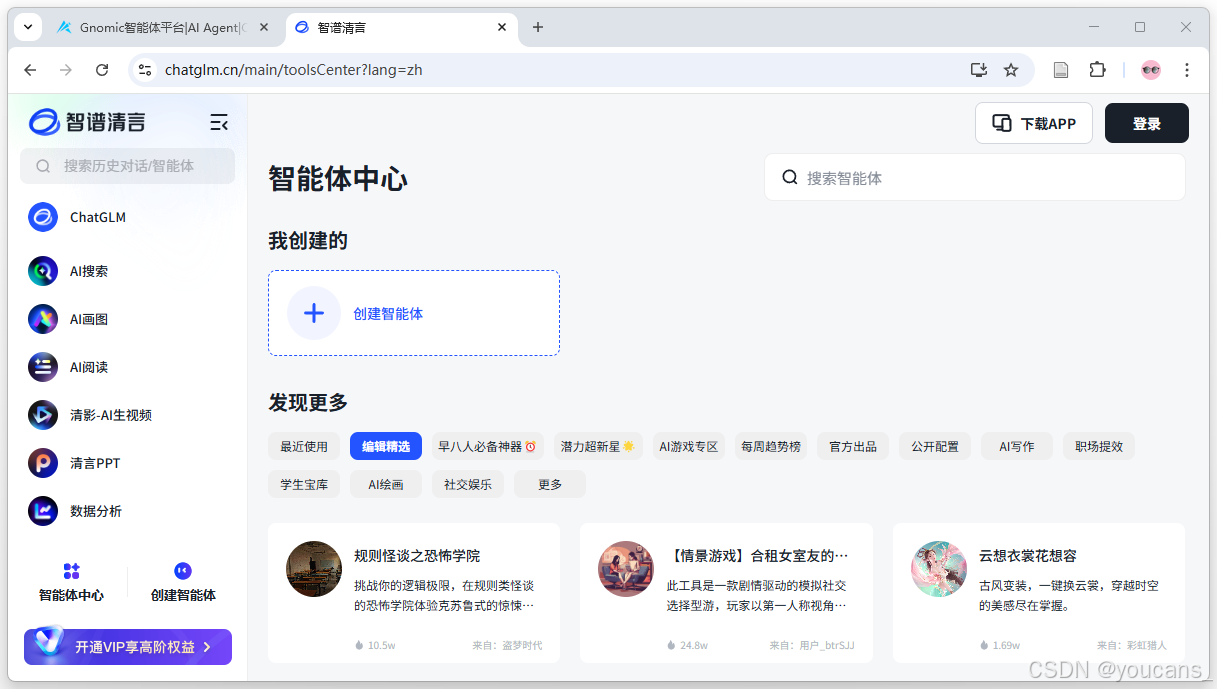1217x689 pixels.
Task: View site information icon in the address bar
Action: pyautogui.click(x=145, y=70)
